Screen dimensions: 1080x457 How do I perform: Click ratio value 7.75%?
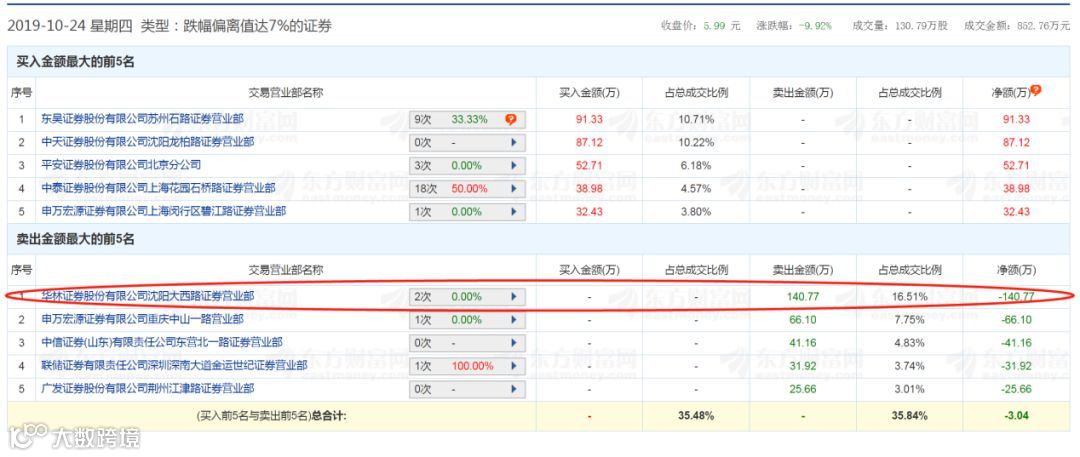(x=910, y=319)
